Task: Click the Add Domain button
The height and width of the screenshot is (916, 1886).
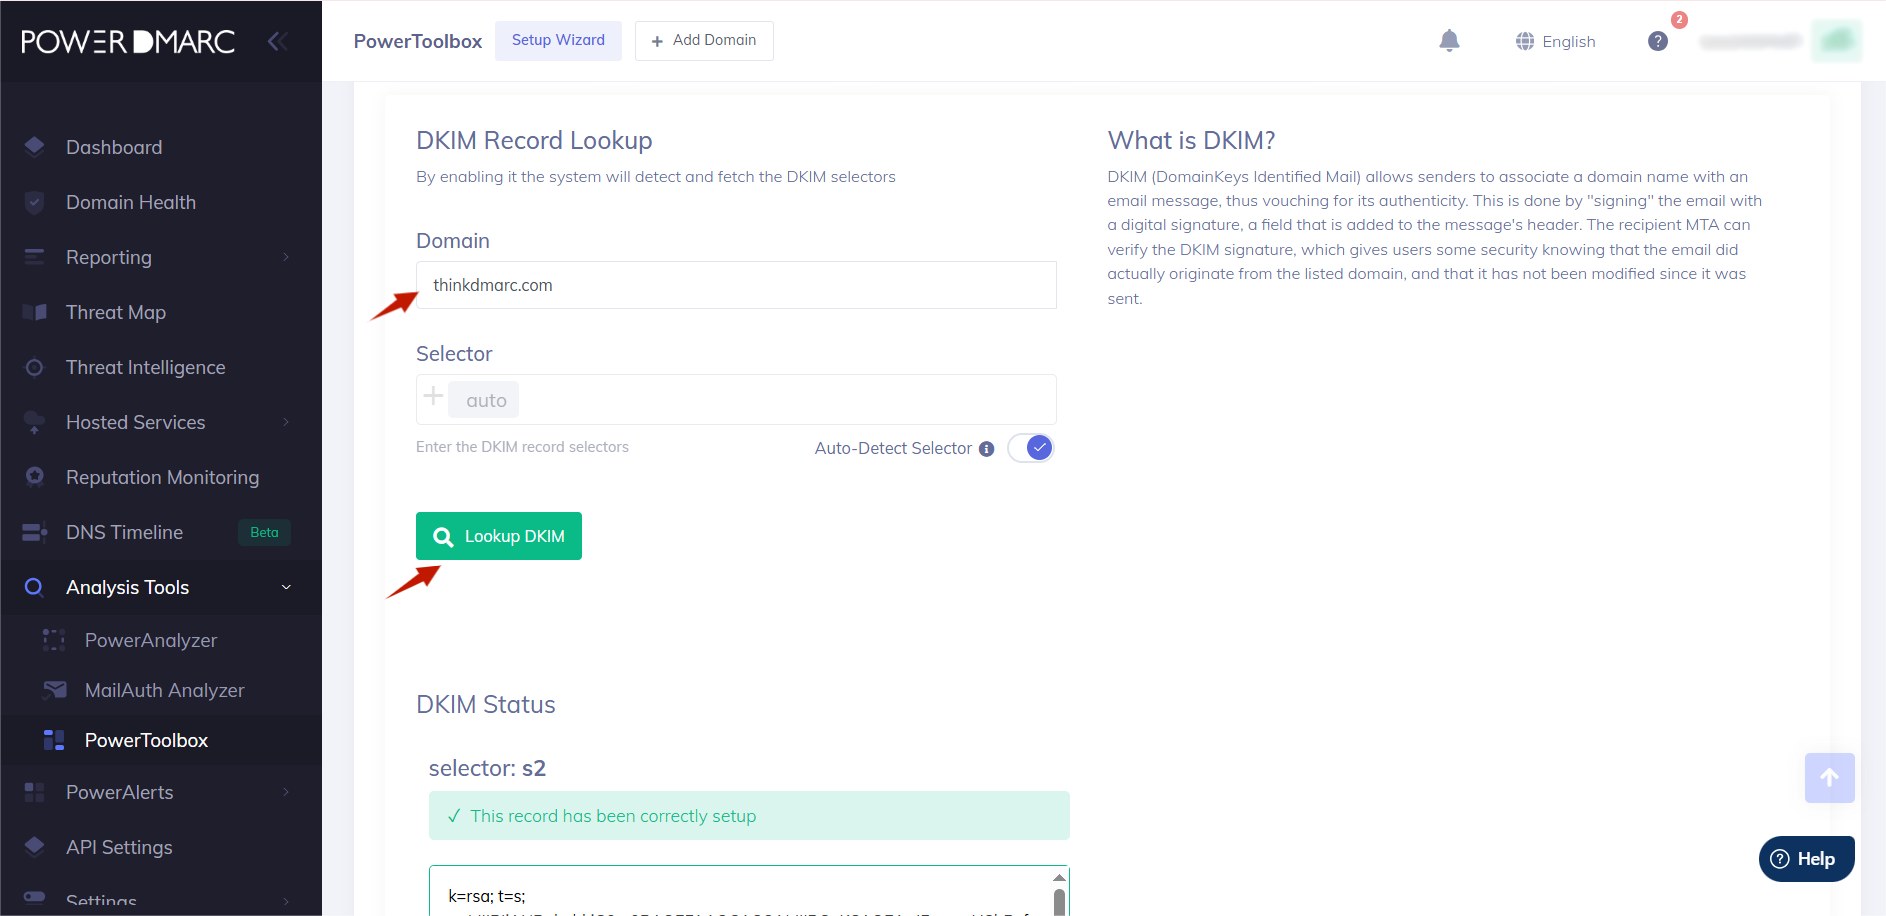Action: tap(704, 41)
